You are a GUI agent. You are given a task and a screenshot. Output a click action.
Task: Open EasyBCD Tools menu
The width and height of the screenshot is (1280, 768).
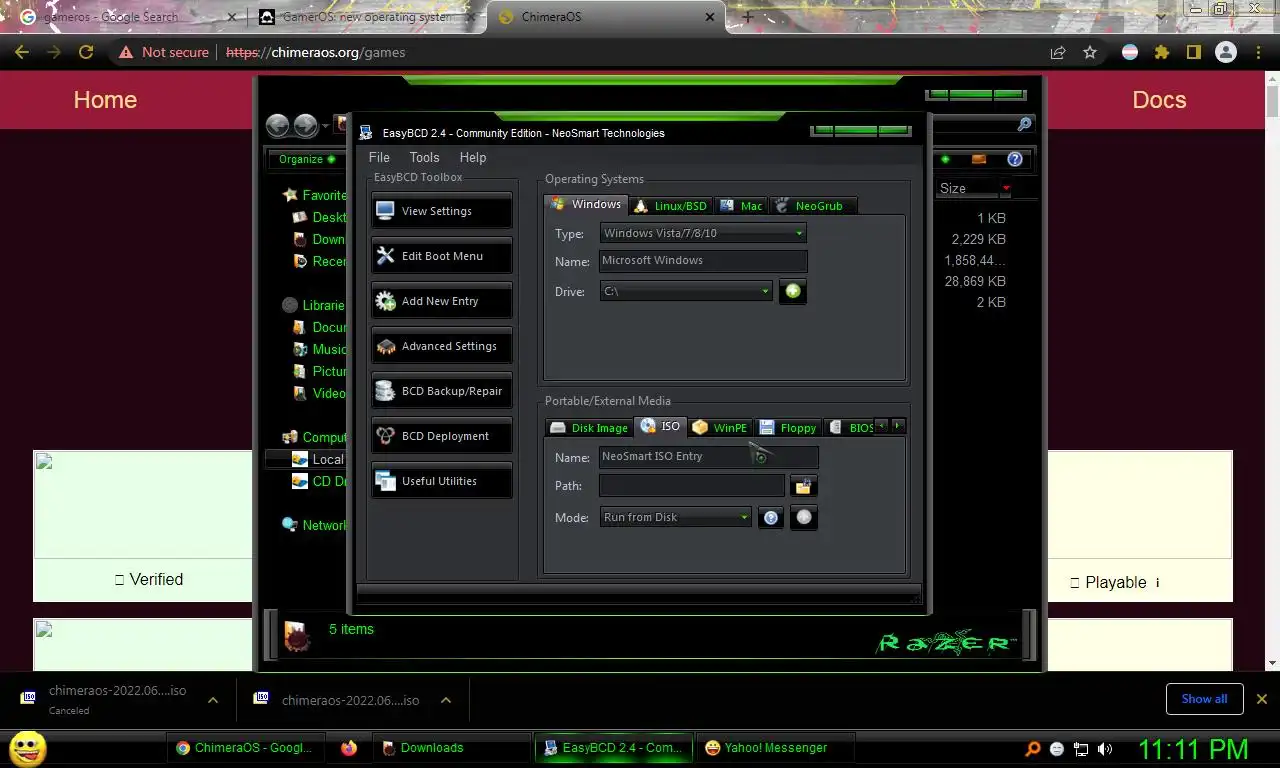[424, 157]
